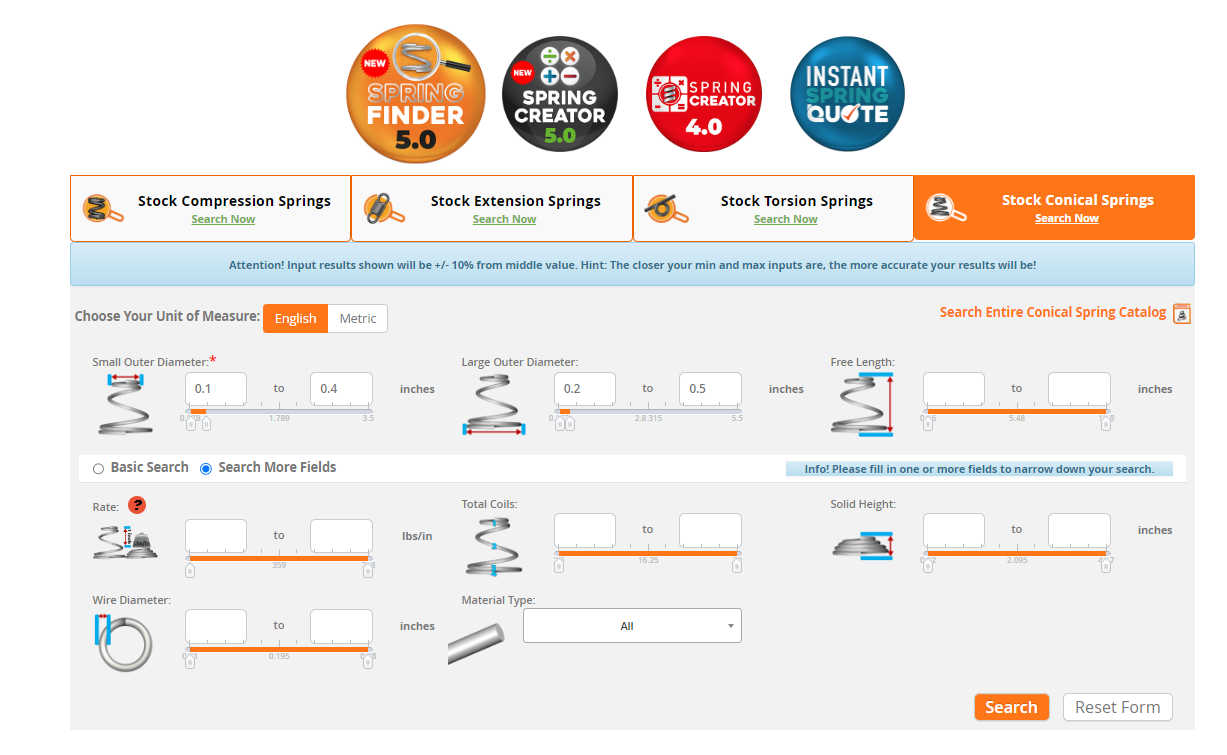
Task: Click the conical spring catalog icon
Action: click(x=1181, y=313)
